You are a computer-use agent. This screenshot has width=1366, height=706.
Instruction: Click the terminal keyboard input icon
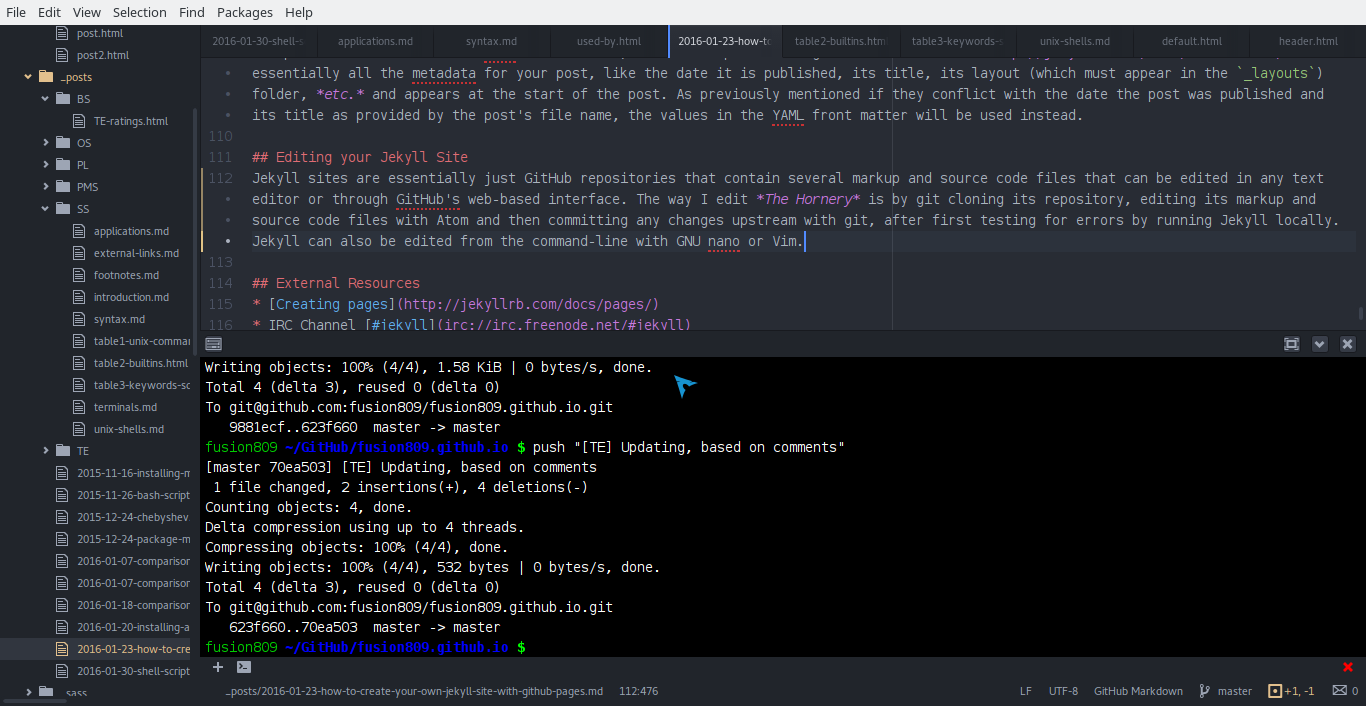point(213,344)
